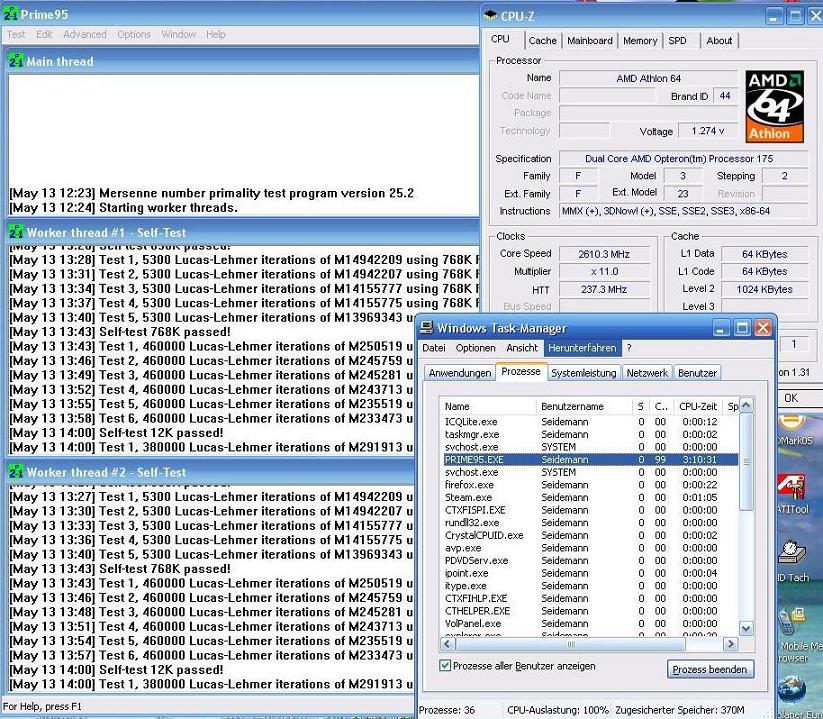Open the Help menu in Prime95
Image resolution: width=823 pixels, height=719 pixels.
[x=215, y=34]
